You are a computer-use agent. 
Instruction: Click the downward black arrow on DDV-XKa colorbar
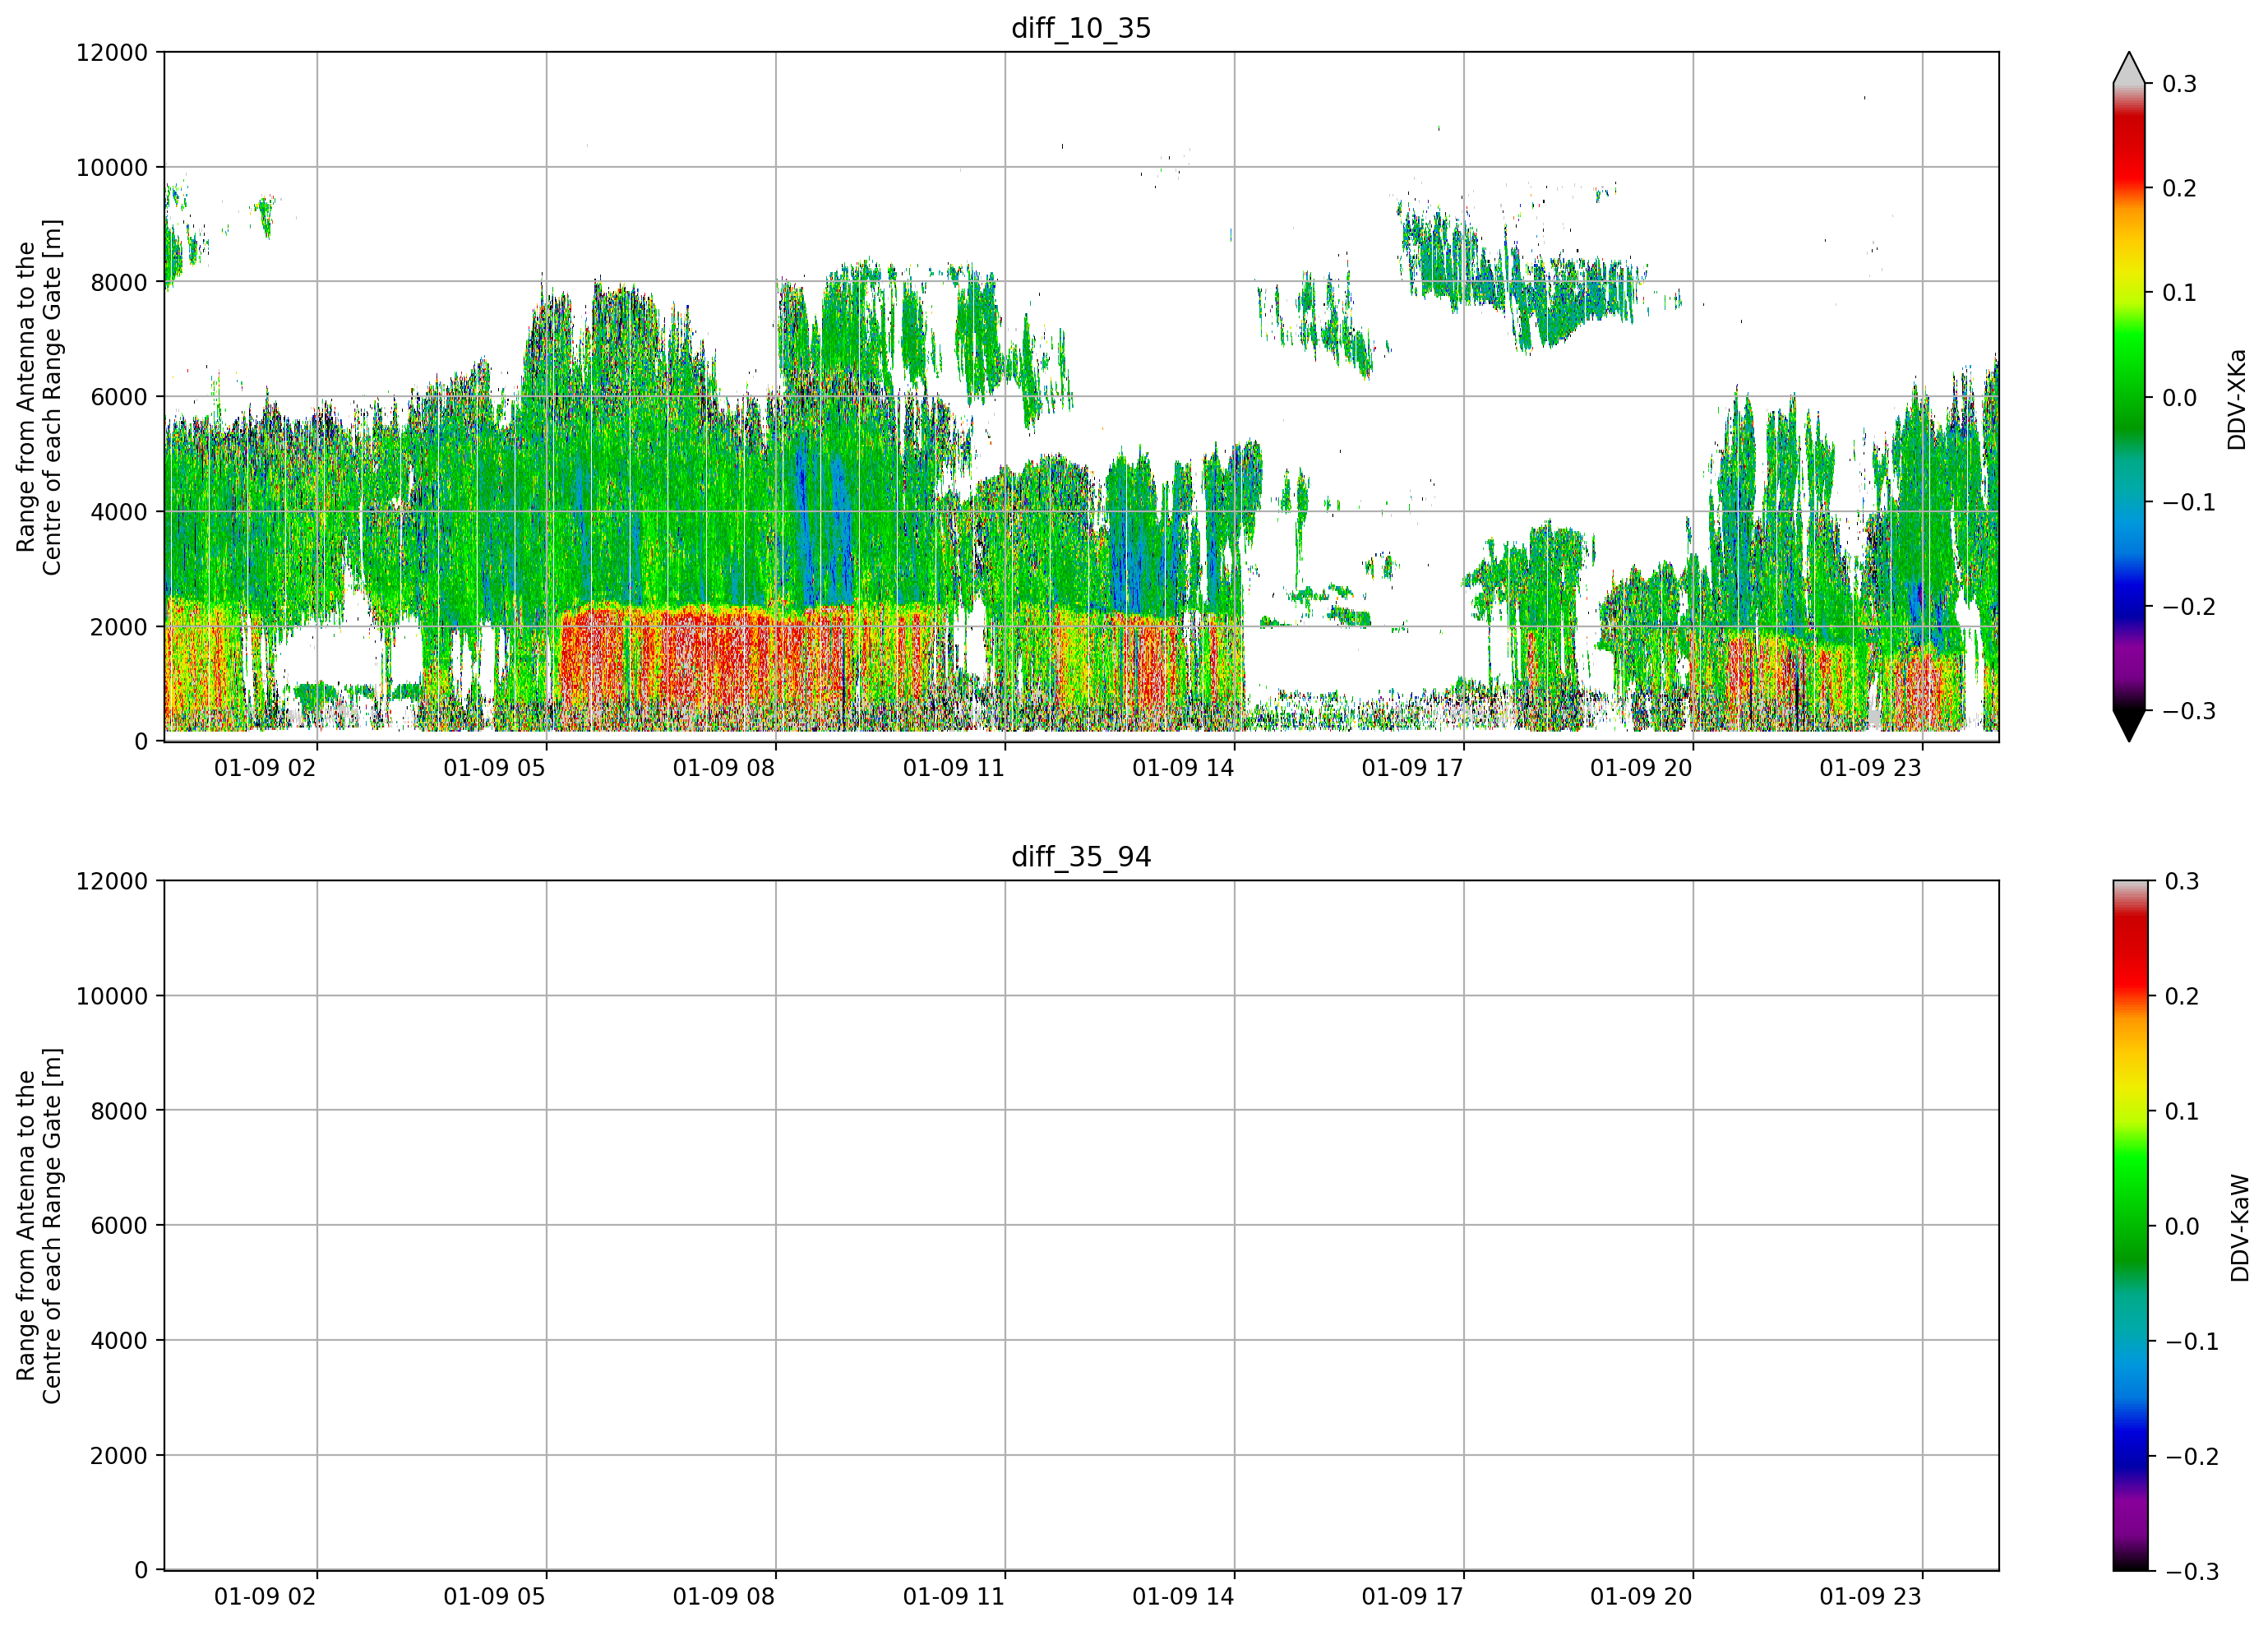[x=2129, y=726]
